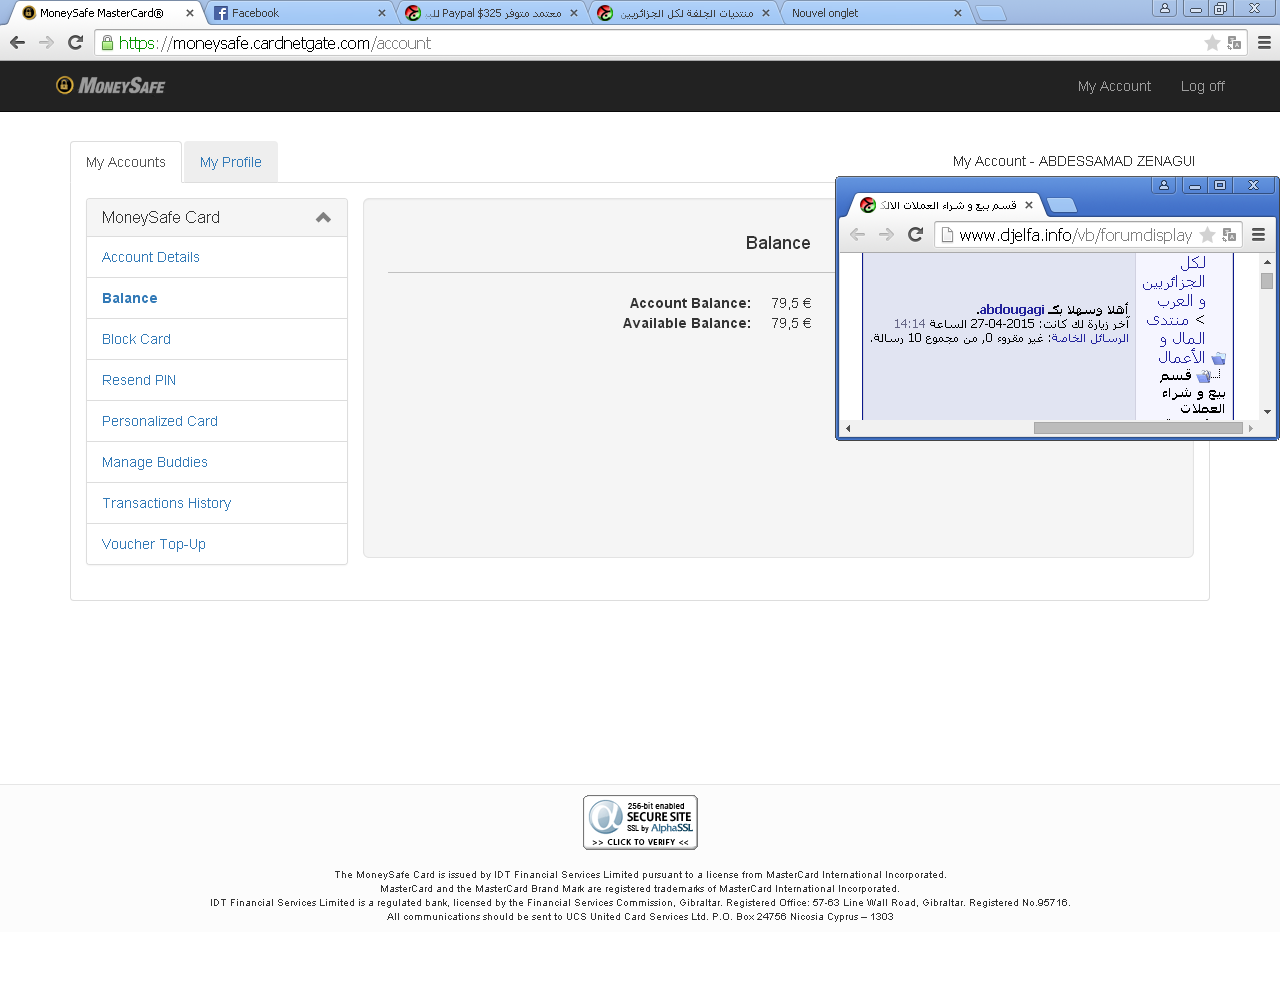The width and height of the screenshot is (1280, 994).
Task: Select Balance in the sidebar
Action: [130, 298]
